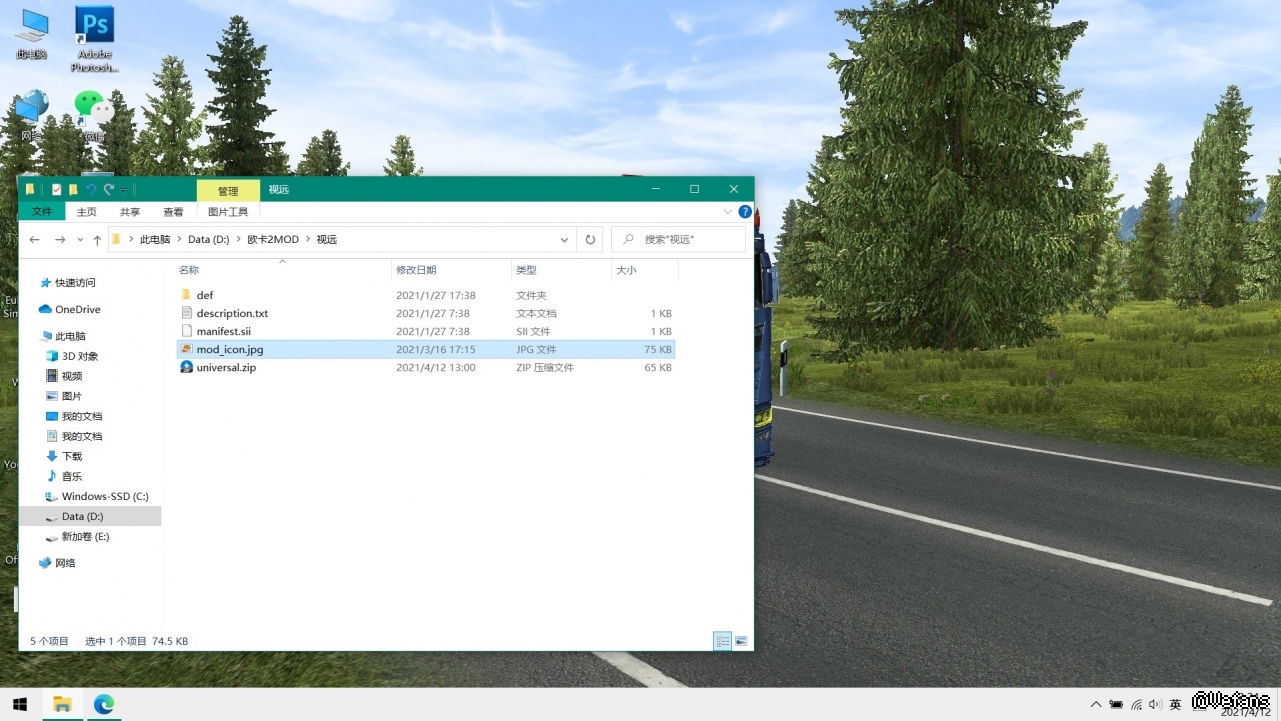Click the Properties quick access toolbar icon
The width and height of the screenshot is (1281, 721).
pyautogui.click(x=57, y=190)
